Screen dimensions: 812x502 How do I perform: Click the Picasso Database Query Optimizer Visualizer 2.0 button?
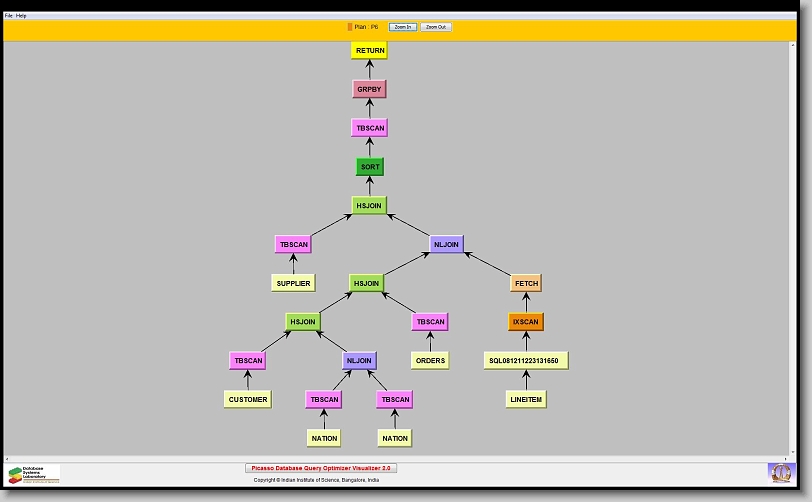[x=321, y=468]
